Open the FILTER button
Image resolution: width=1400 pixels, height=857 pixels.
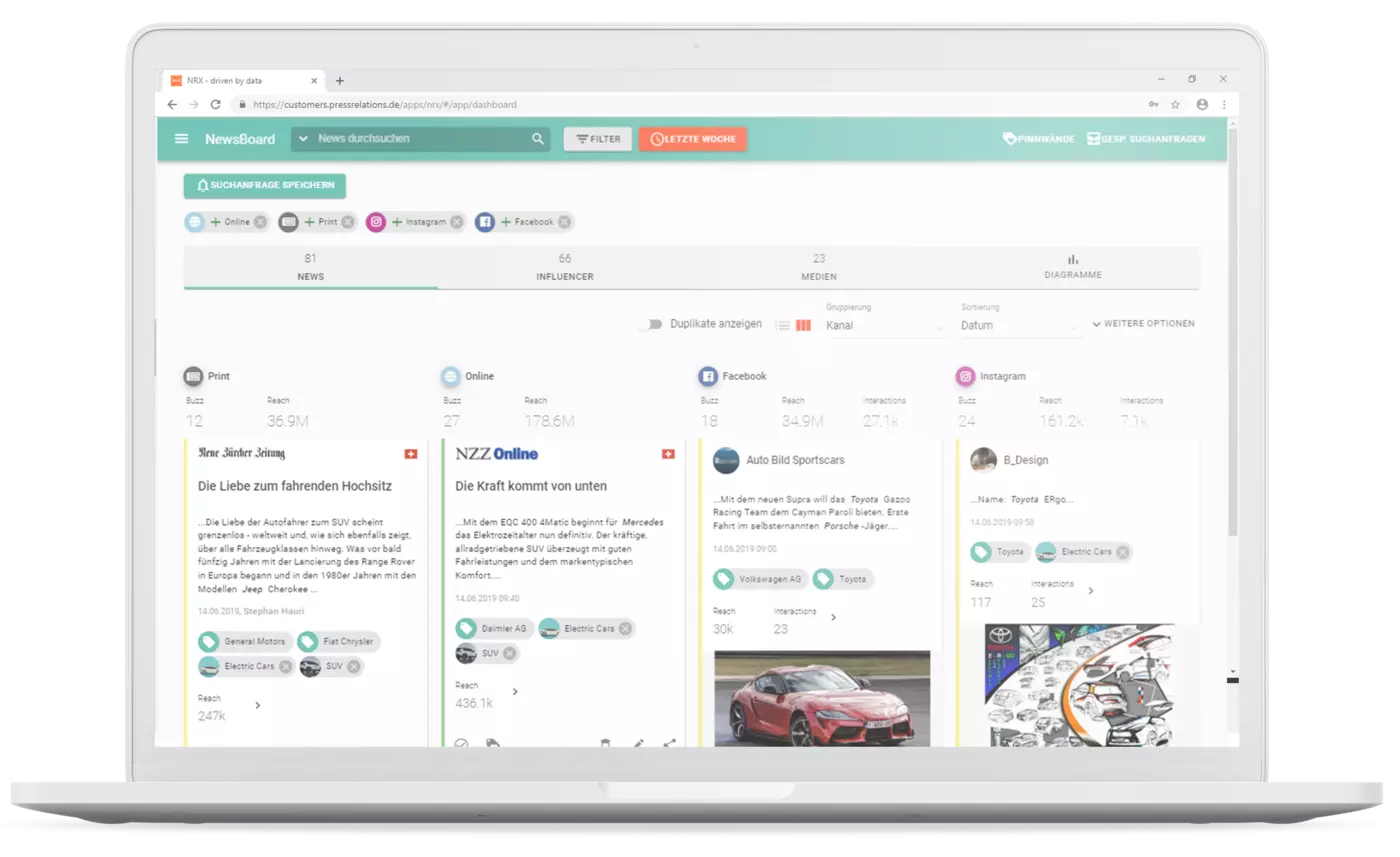click(598, 139)
